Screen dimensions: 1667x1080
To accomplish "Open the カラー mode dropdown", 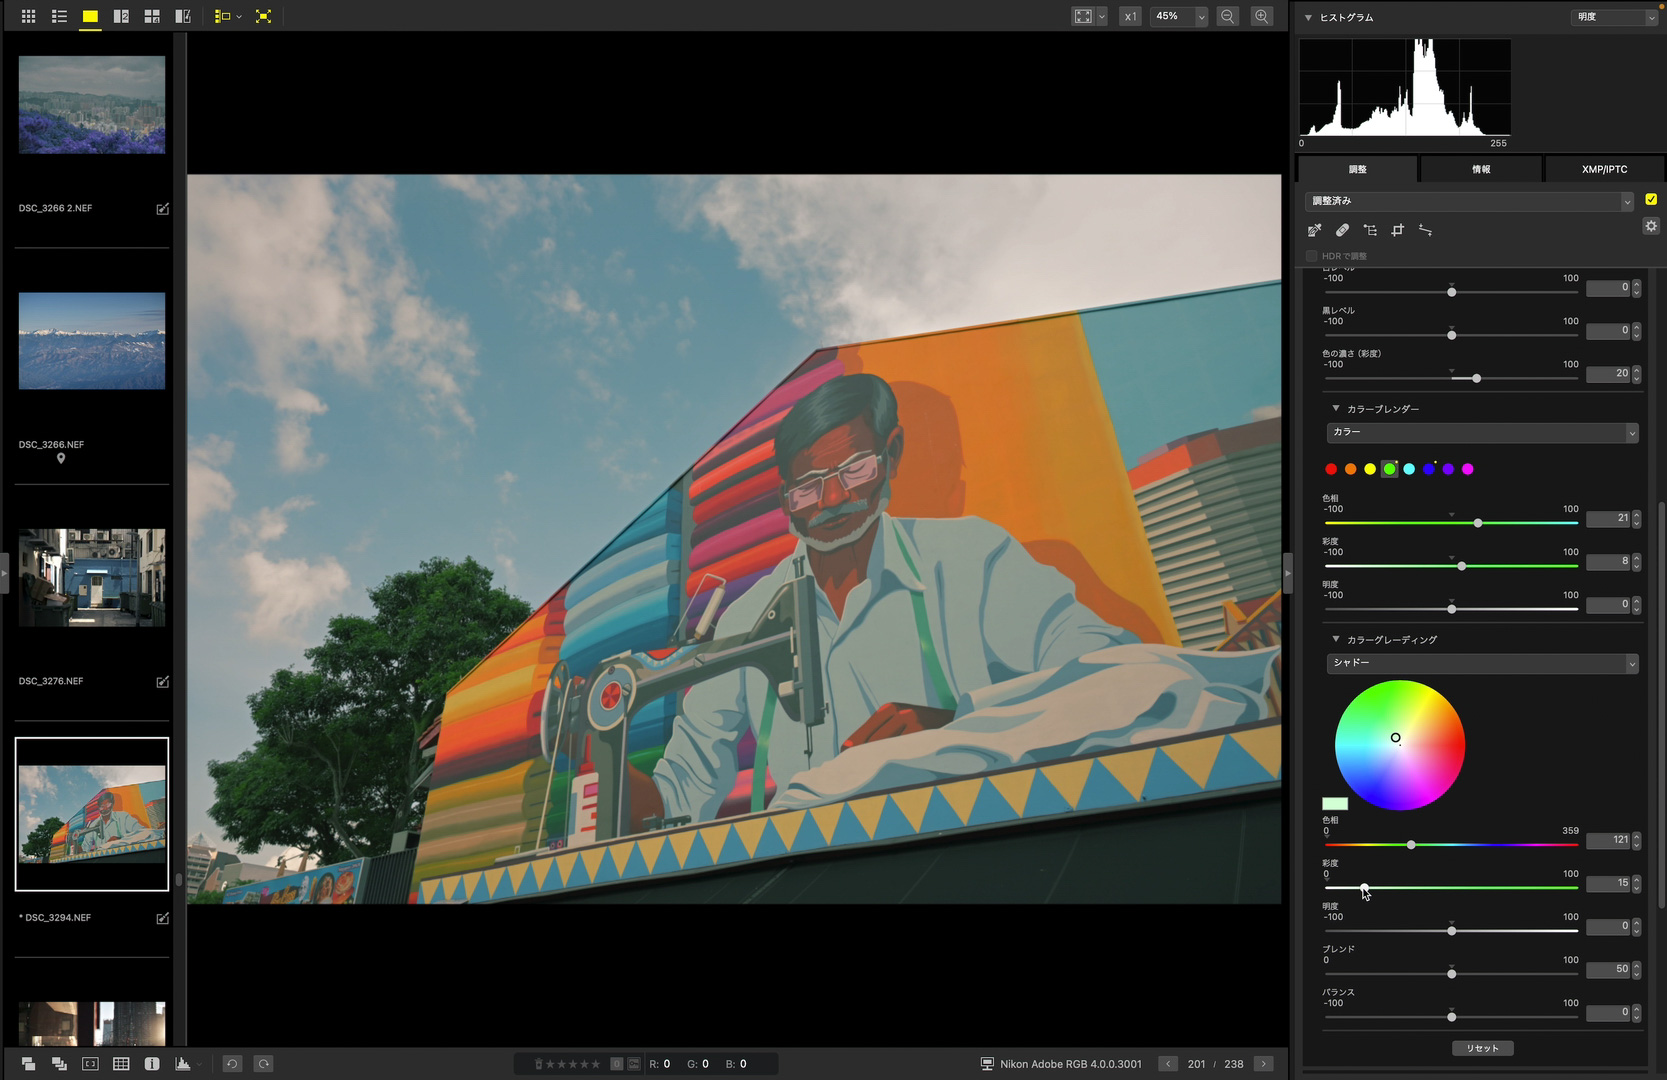I will tap(1482, 432).
